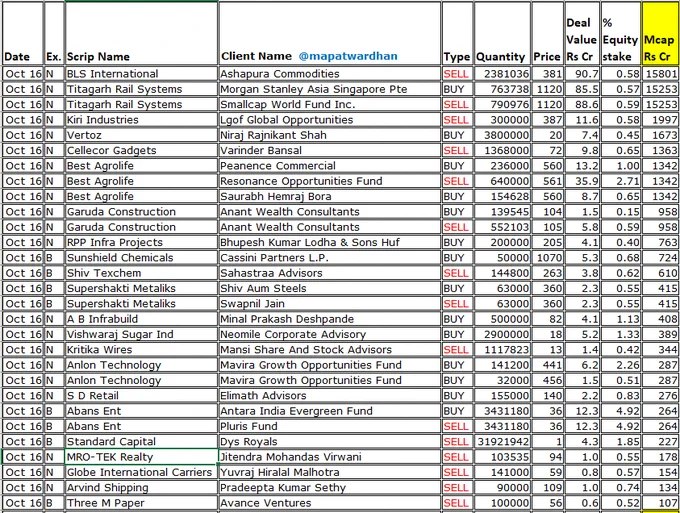Select Swapnil Jain client cell
This screenshot has width=680, height=513.
coord(330,304)
